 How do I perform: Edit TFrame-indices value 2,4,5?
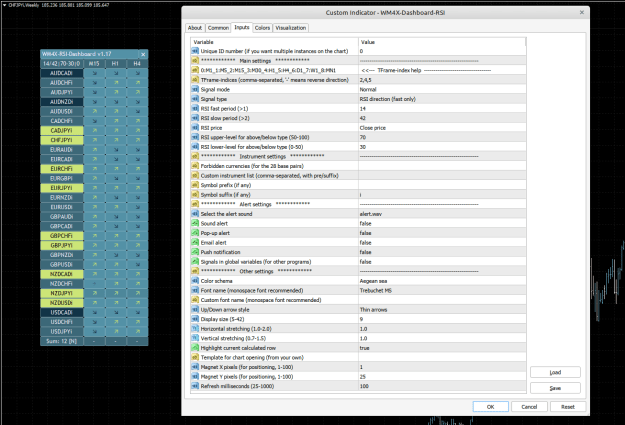pos(442,80)
